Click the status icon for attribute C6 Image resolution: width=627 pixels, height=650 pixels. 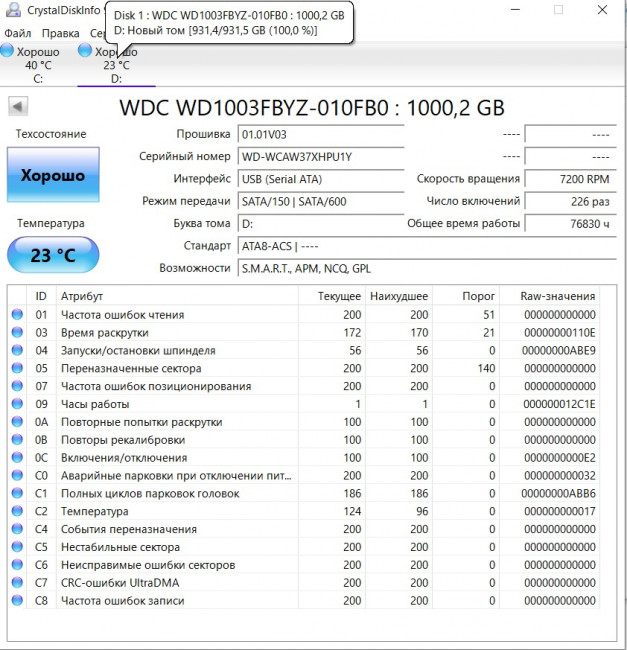(17, 565)
